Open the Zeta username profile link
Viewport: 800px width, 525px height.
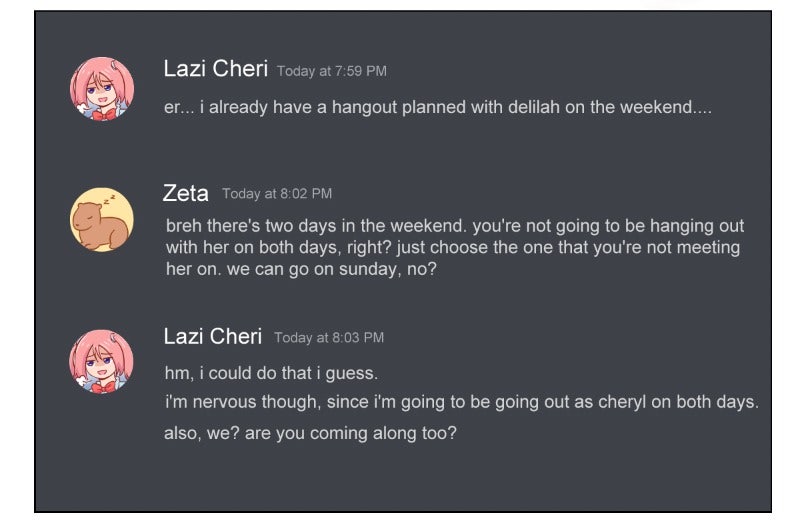click(186, 193)
